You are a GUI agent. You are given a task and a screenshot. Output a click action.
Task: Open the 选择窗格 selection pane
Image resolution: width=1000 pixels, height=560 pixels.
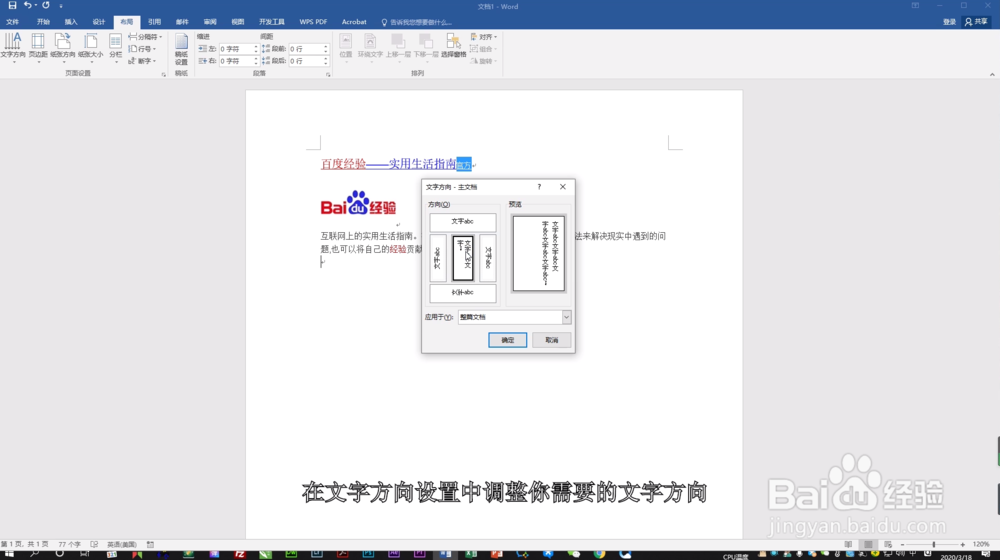click(453, 46)
